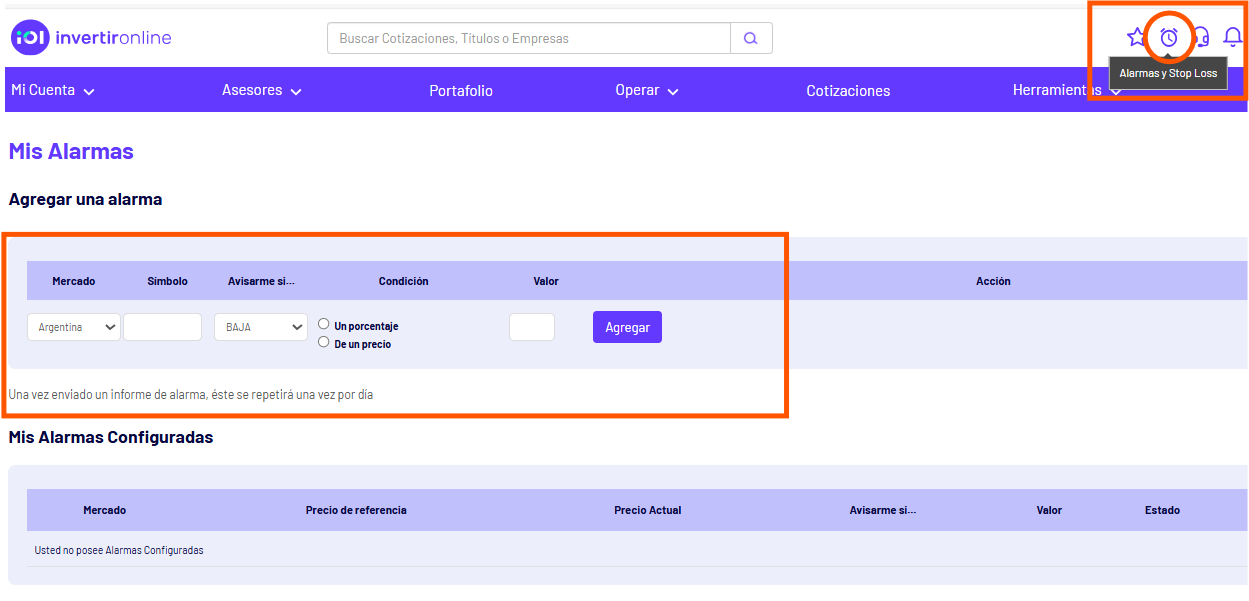1249x601 pixels.
Task: Expand the Operar menu
Action: pyautogui.click(x=647, y=90)
